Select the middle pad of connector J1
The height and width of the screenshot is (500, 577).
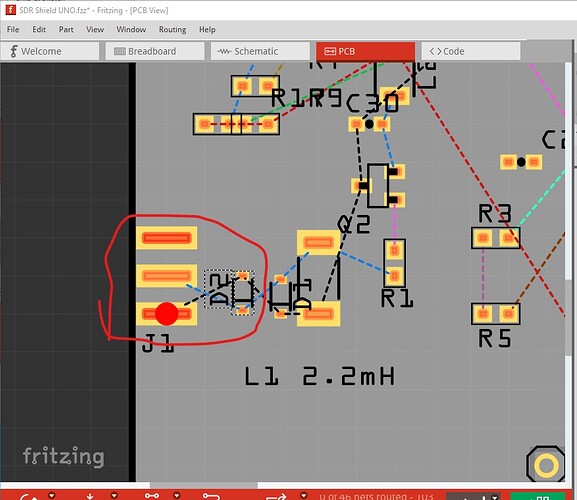click(167, 276)
